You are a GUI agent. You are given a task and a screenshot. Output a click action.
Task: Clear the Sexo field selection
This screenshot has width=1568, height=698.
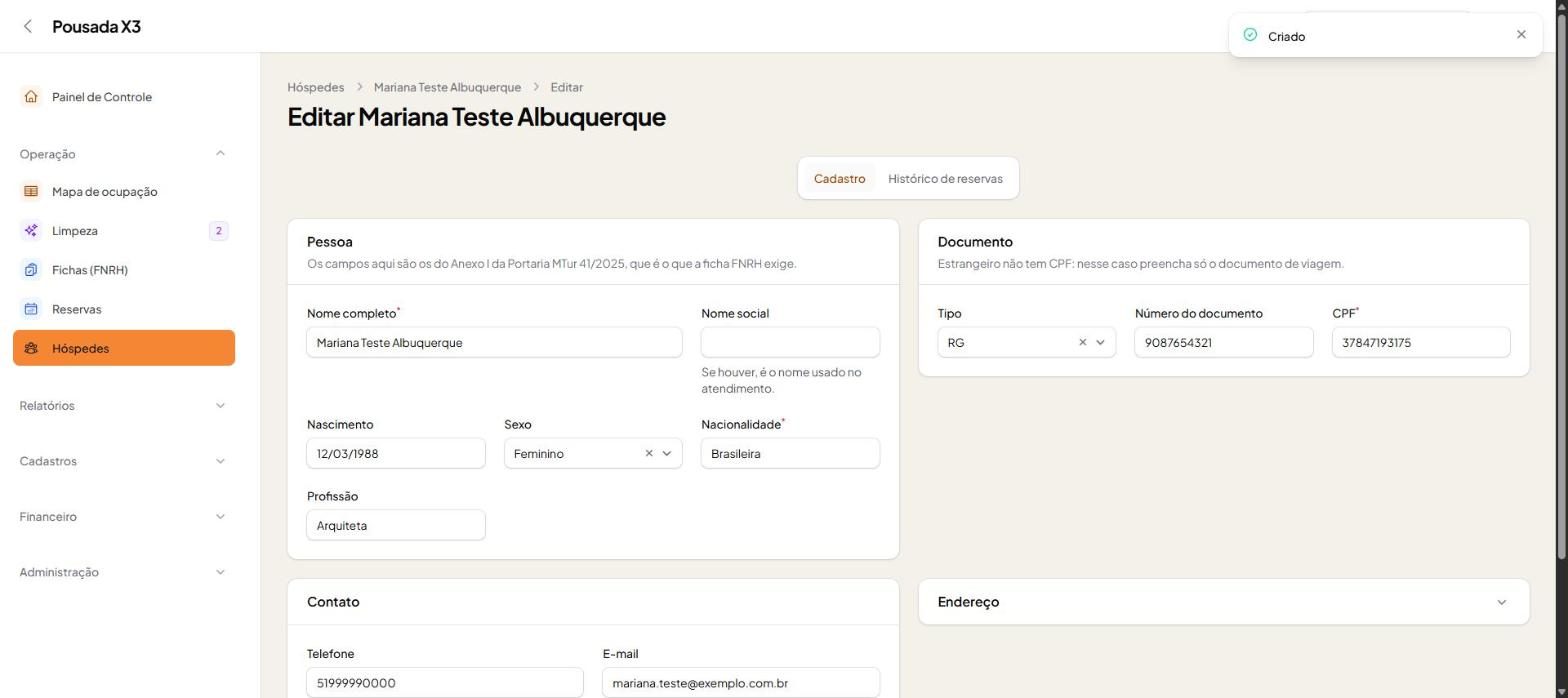coord(649,454)
